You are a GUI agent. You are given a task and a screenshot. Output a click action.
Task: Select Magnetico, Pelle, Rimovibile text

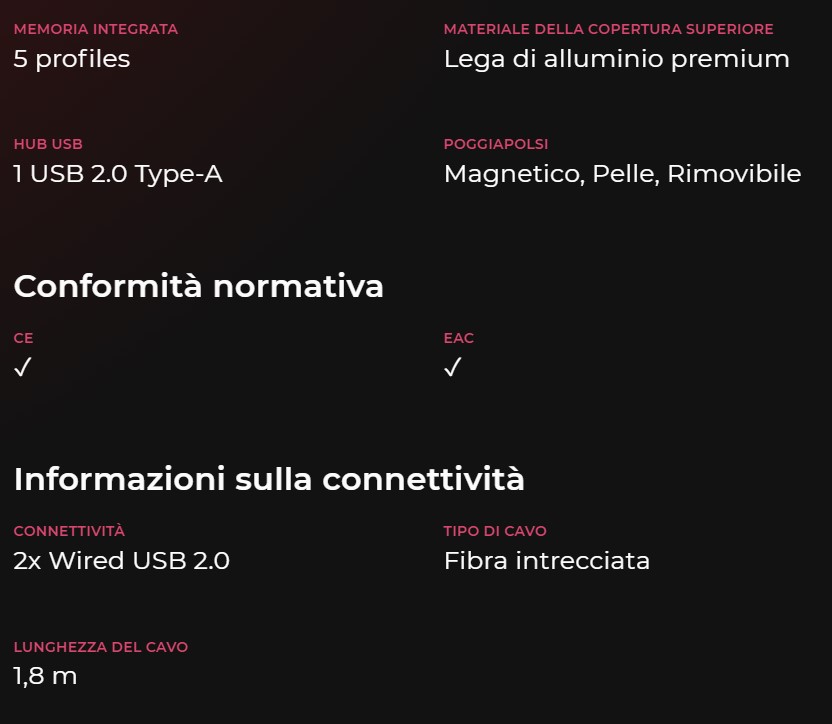tap(622, 174)
